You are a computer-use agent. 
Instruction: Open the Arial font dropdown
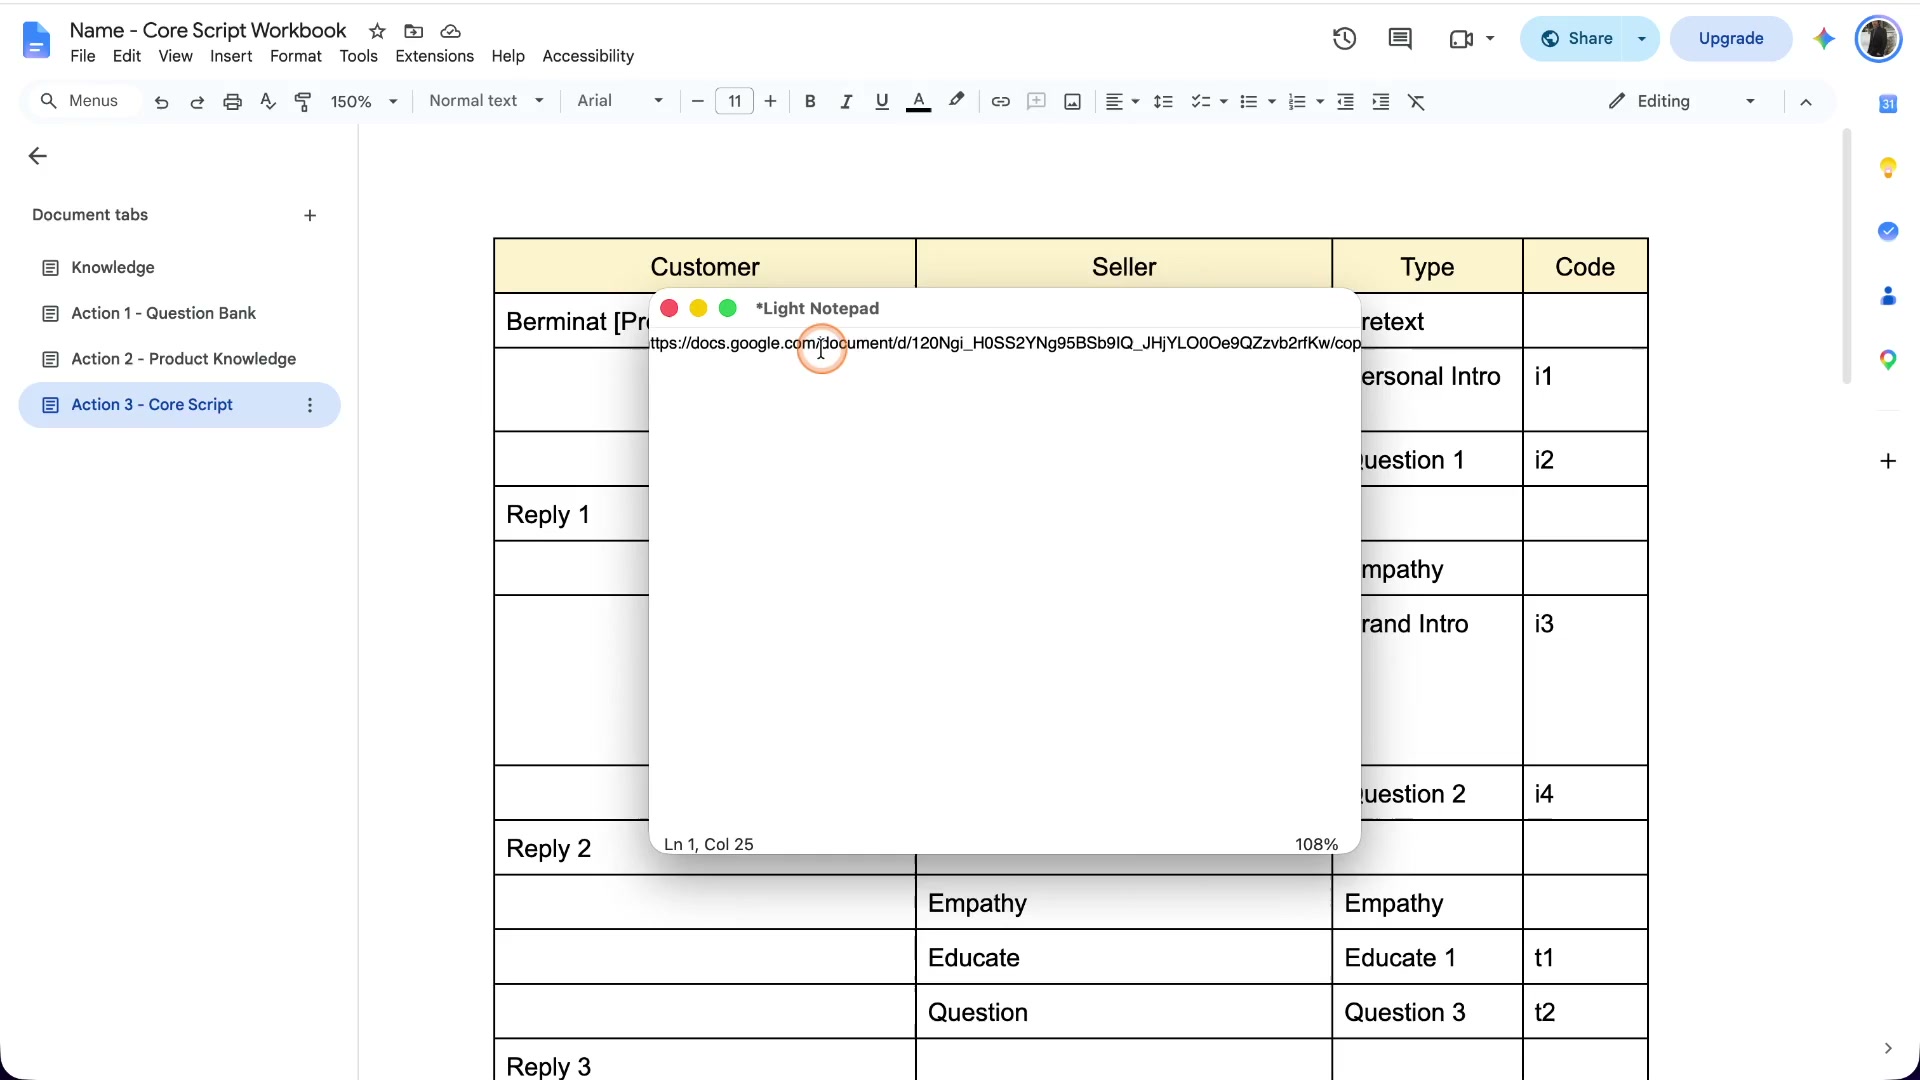point(620,101)
